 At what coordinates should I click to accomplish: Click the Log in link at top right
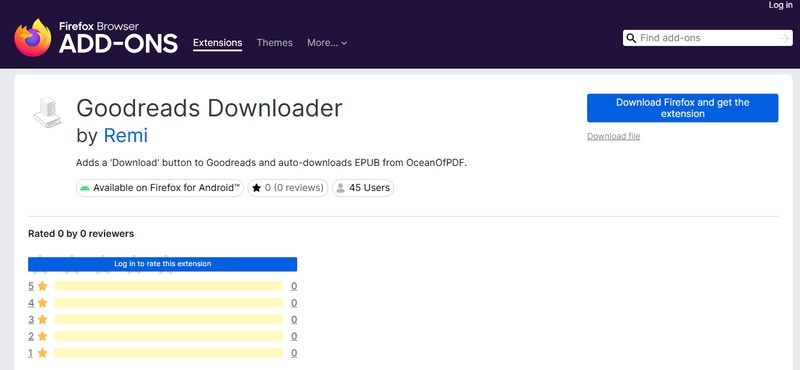tap(781, 5)
